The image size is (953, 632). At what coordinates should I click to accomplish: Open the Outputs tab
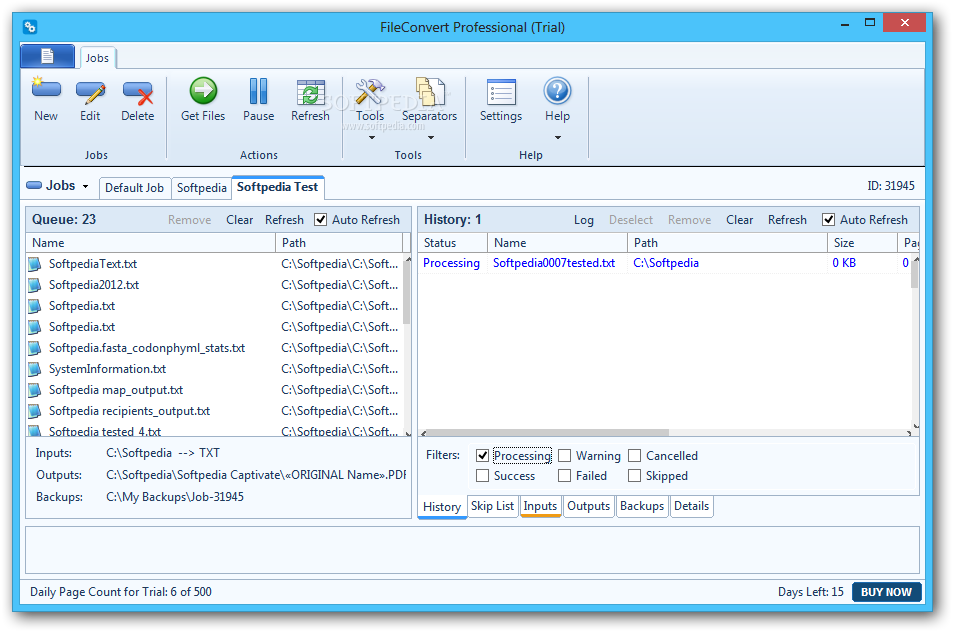pyautogui.click(x=588, y=506)
